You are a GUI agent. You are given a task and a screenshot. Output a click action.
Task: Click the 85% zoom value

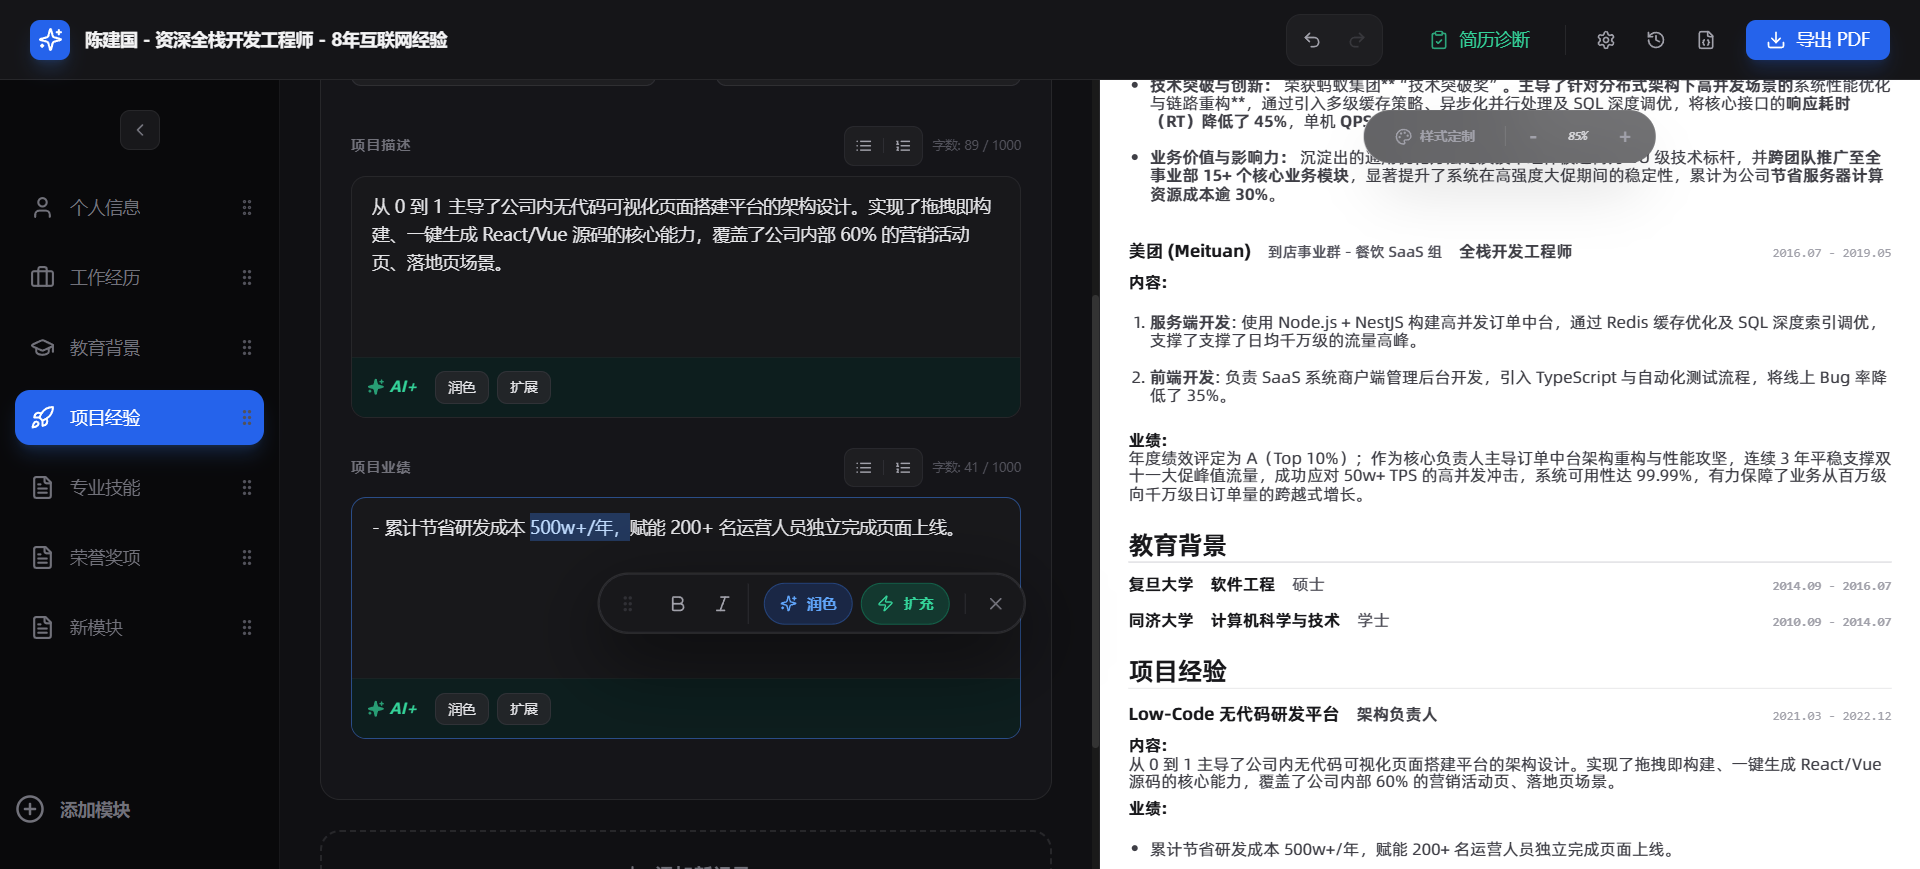click(x=1578, y=136)
